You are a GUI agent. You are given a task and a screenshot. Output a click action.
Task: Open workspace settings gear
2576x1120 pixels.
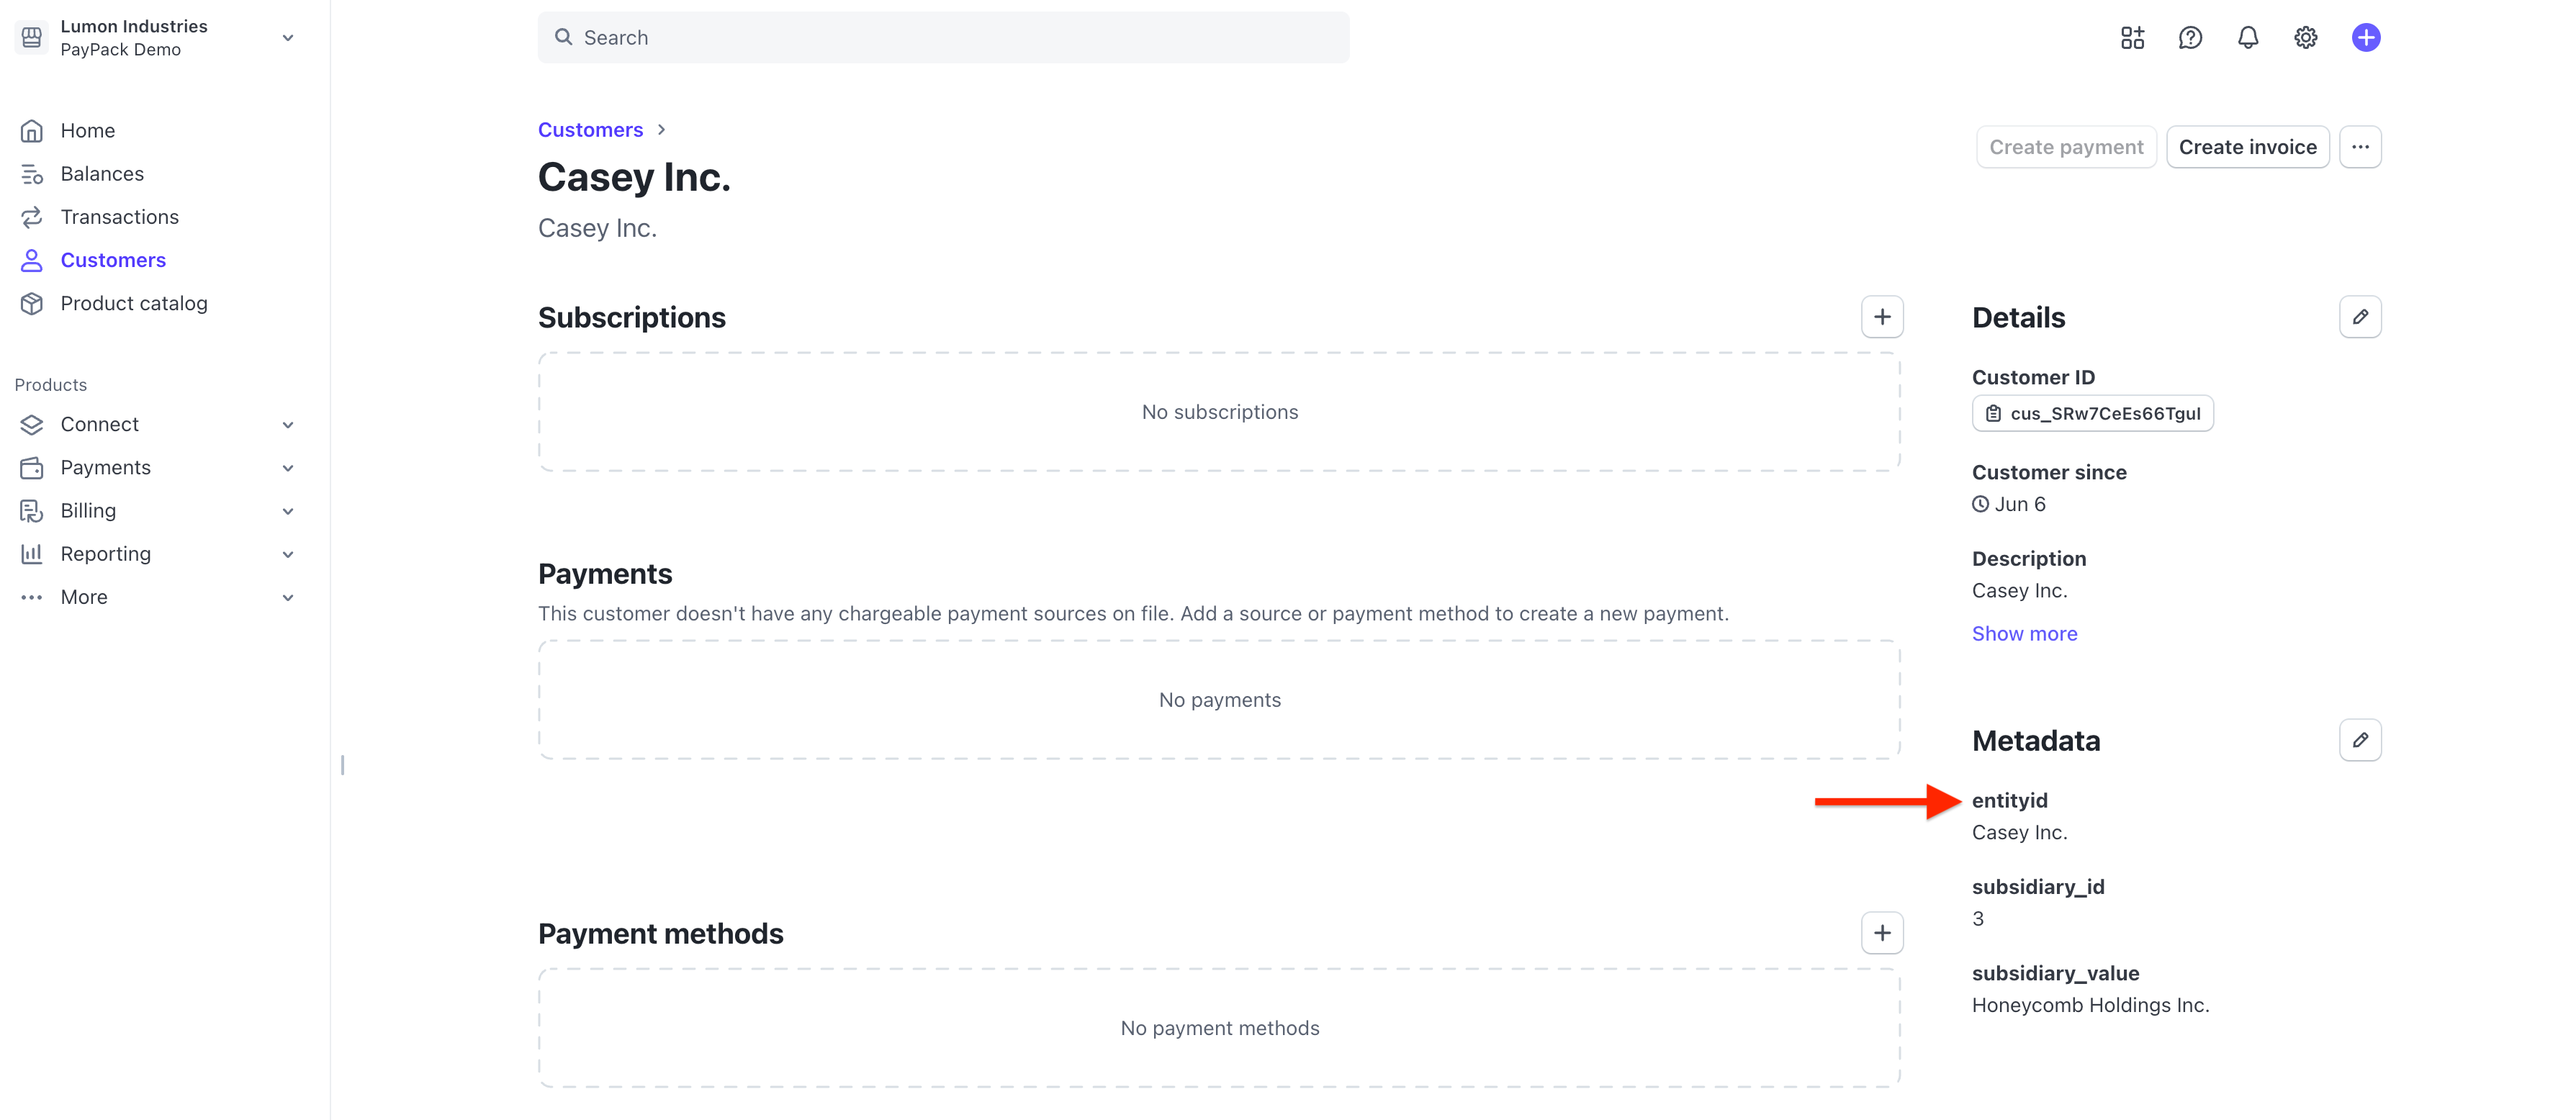click(2306, 37)
